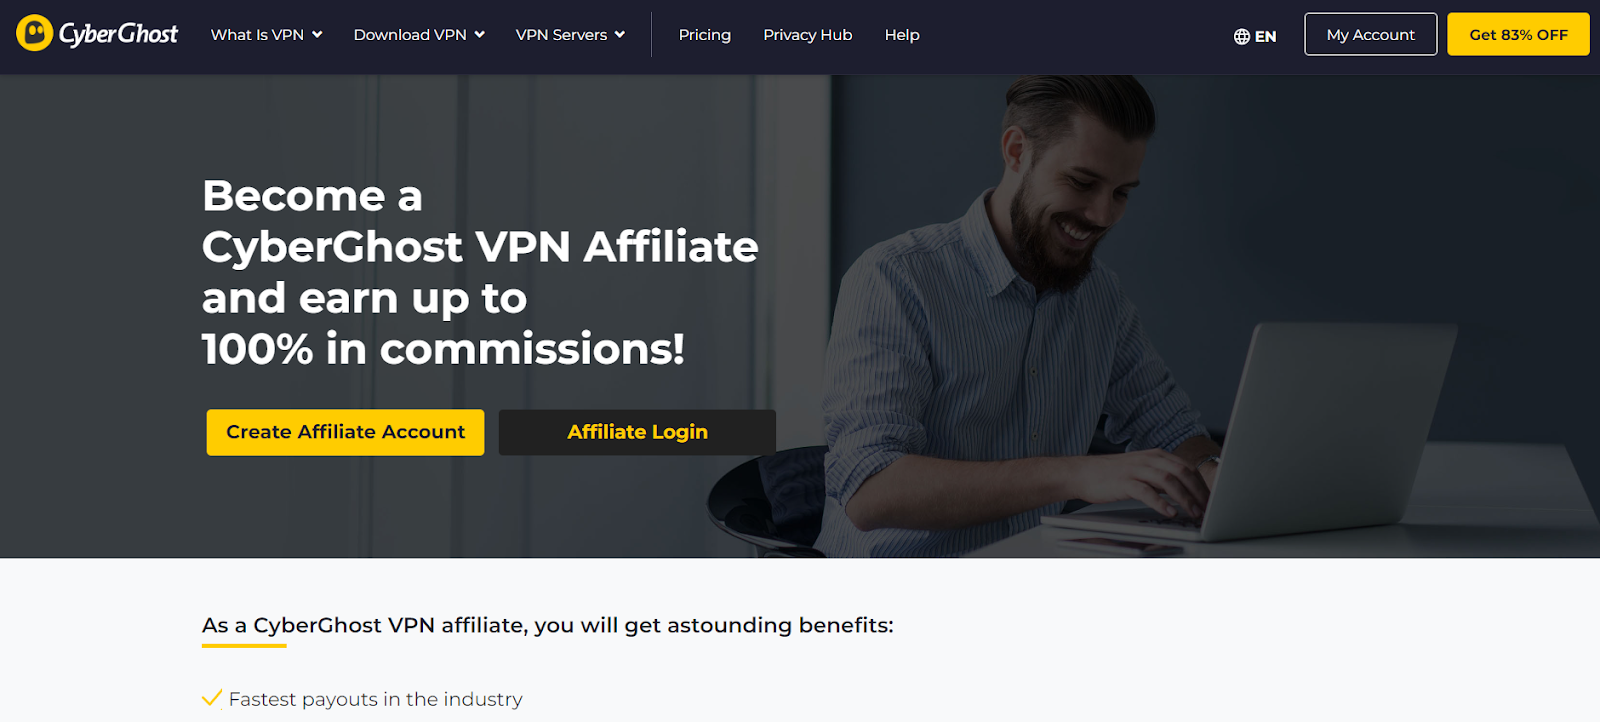The image size is (1600, 722).
Task: Expand the Download VPN dropdown arrow
Action: pyautogui.click(x=479, y=34)
